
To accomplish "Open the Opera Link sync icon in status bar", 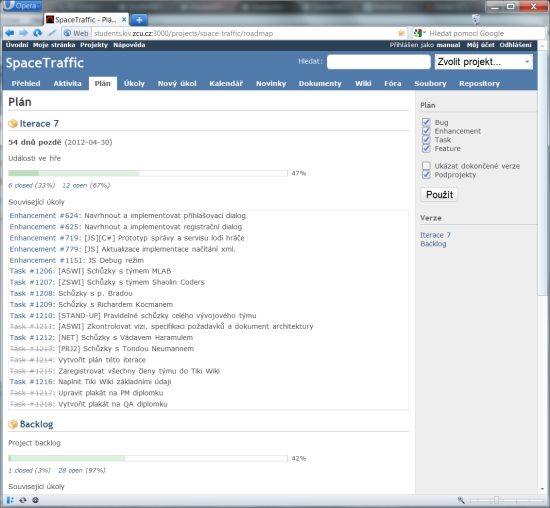I will [x=23, y=500].
